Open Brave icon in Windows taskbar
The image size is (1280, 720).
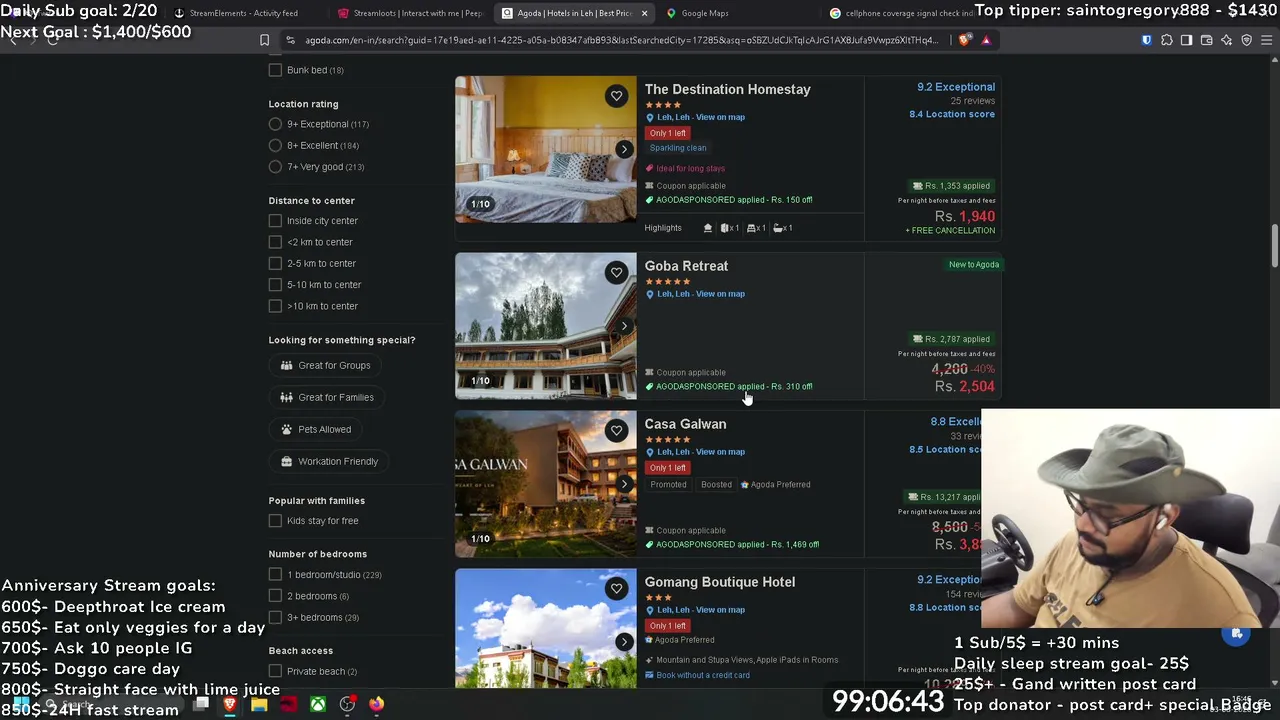click(x=230, y=704)
